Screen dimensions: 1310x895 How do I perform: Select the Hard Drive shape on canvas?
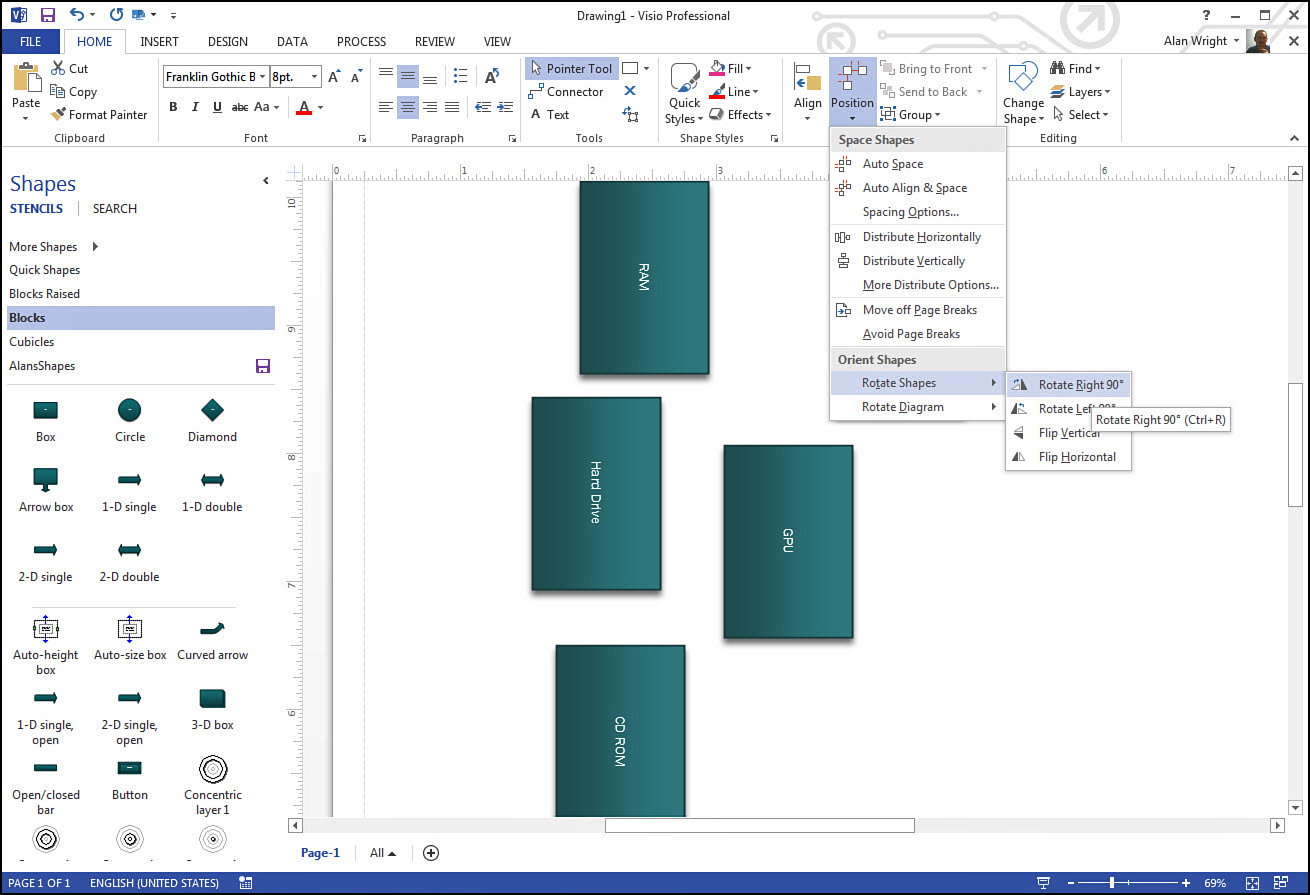coord(596,493)
